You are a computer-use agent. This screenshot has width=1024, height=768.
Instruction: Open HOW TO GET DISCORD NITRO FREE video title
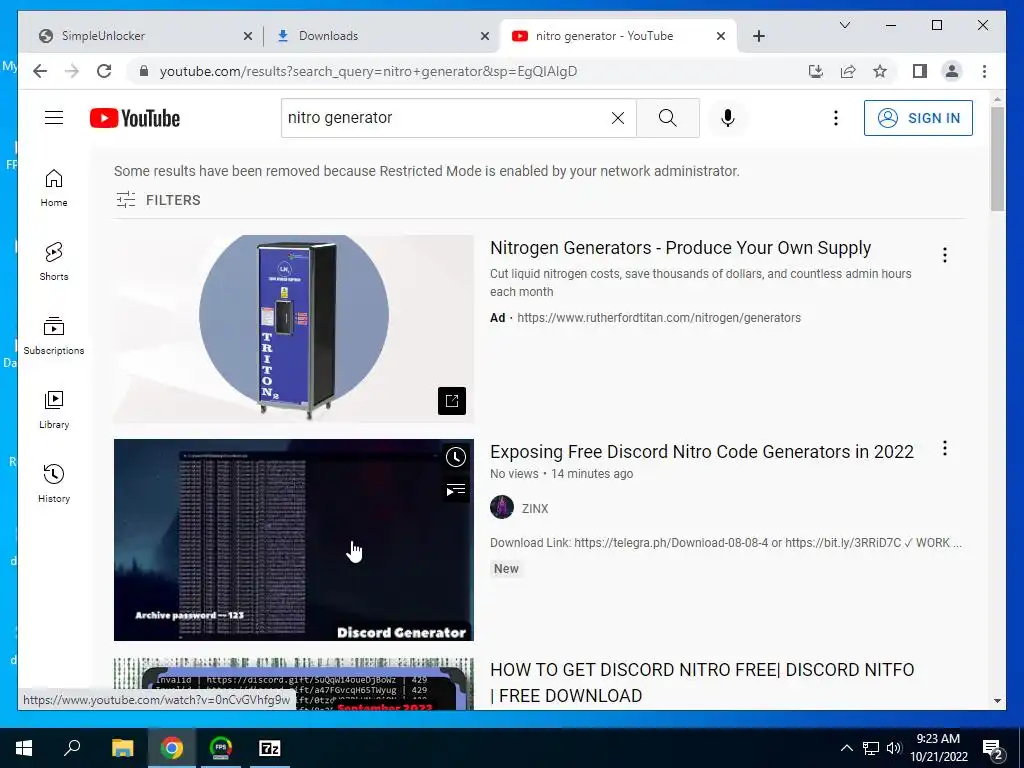702,682
